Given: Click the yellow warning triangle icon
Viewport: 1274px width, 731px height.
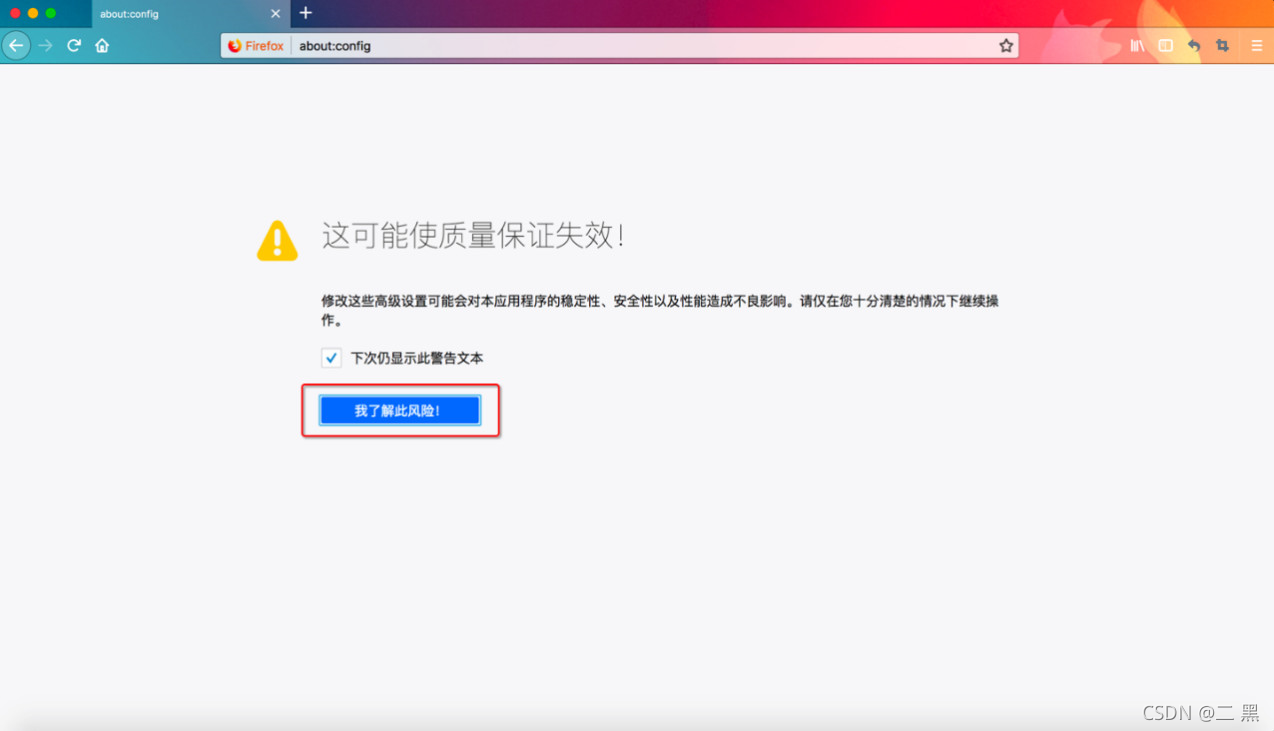Looking at the screenshot, I should (x=277, y=241).
